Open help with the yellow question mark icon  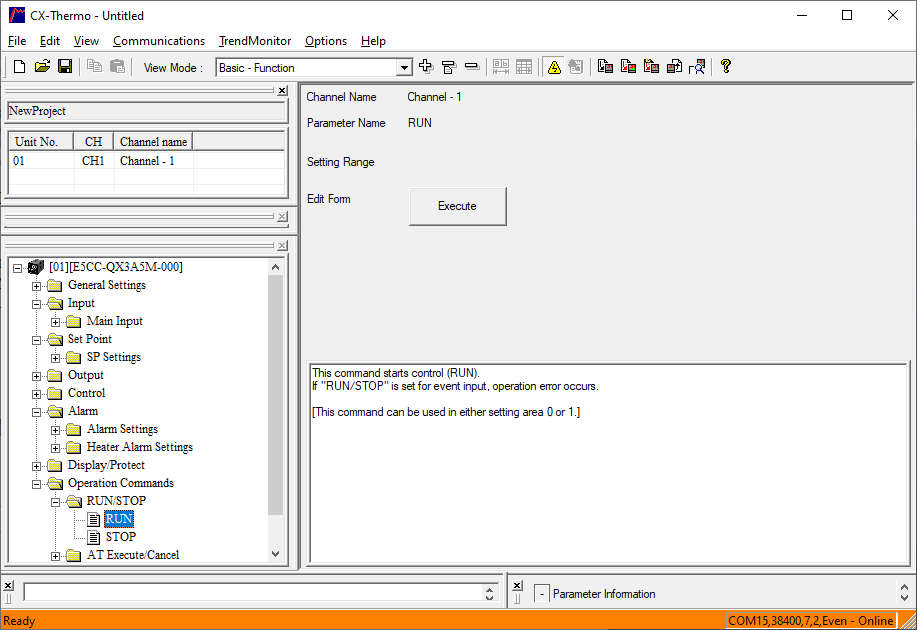click(x=726, y=66)
